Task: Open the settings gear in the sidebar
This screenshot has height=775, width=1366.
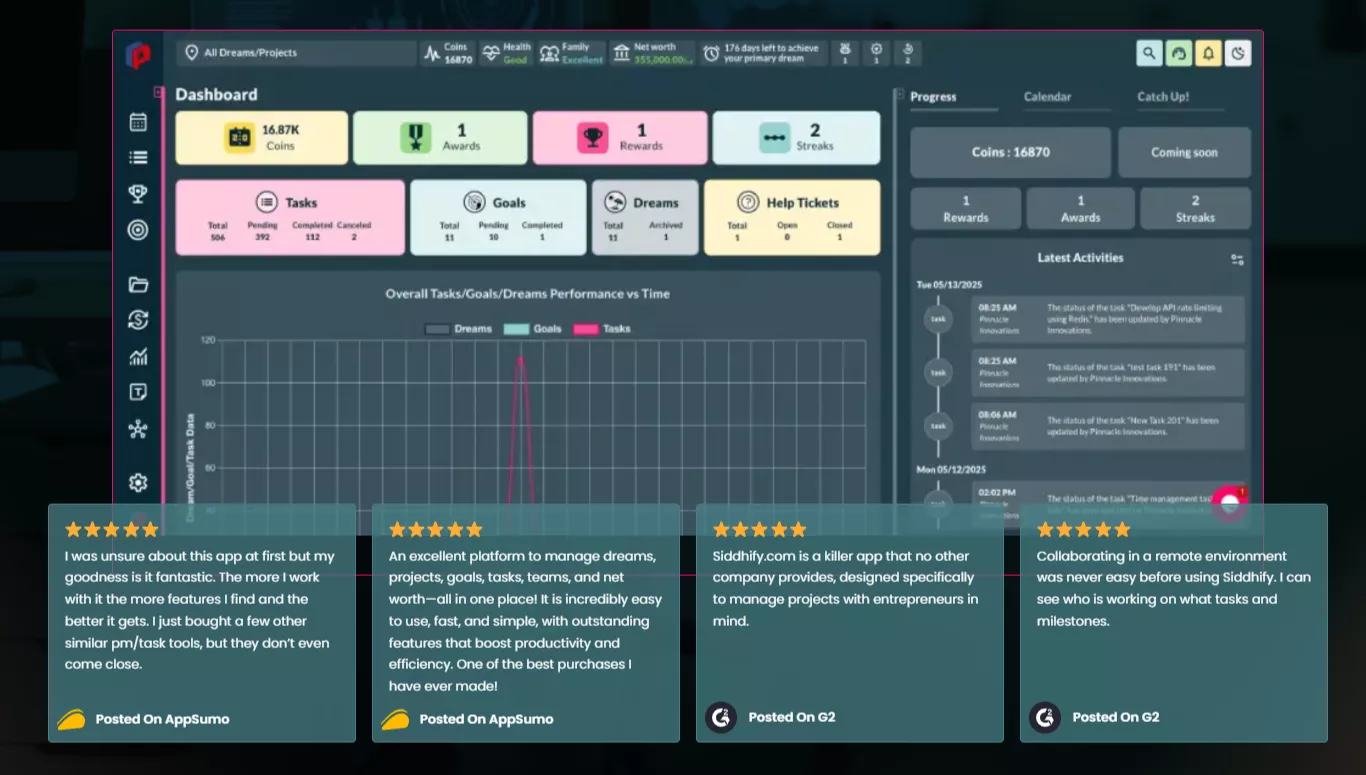Action: 138,483
